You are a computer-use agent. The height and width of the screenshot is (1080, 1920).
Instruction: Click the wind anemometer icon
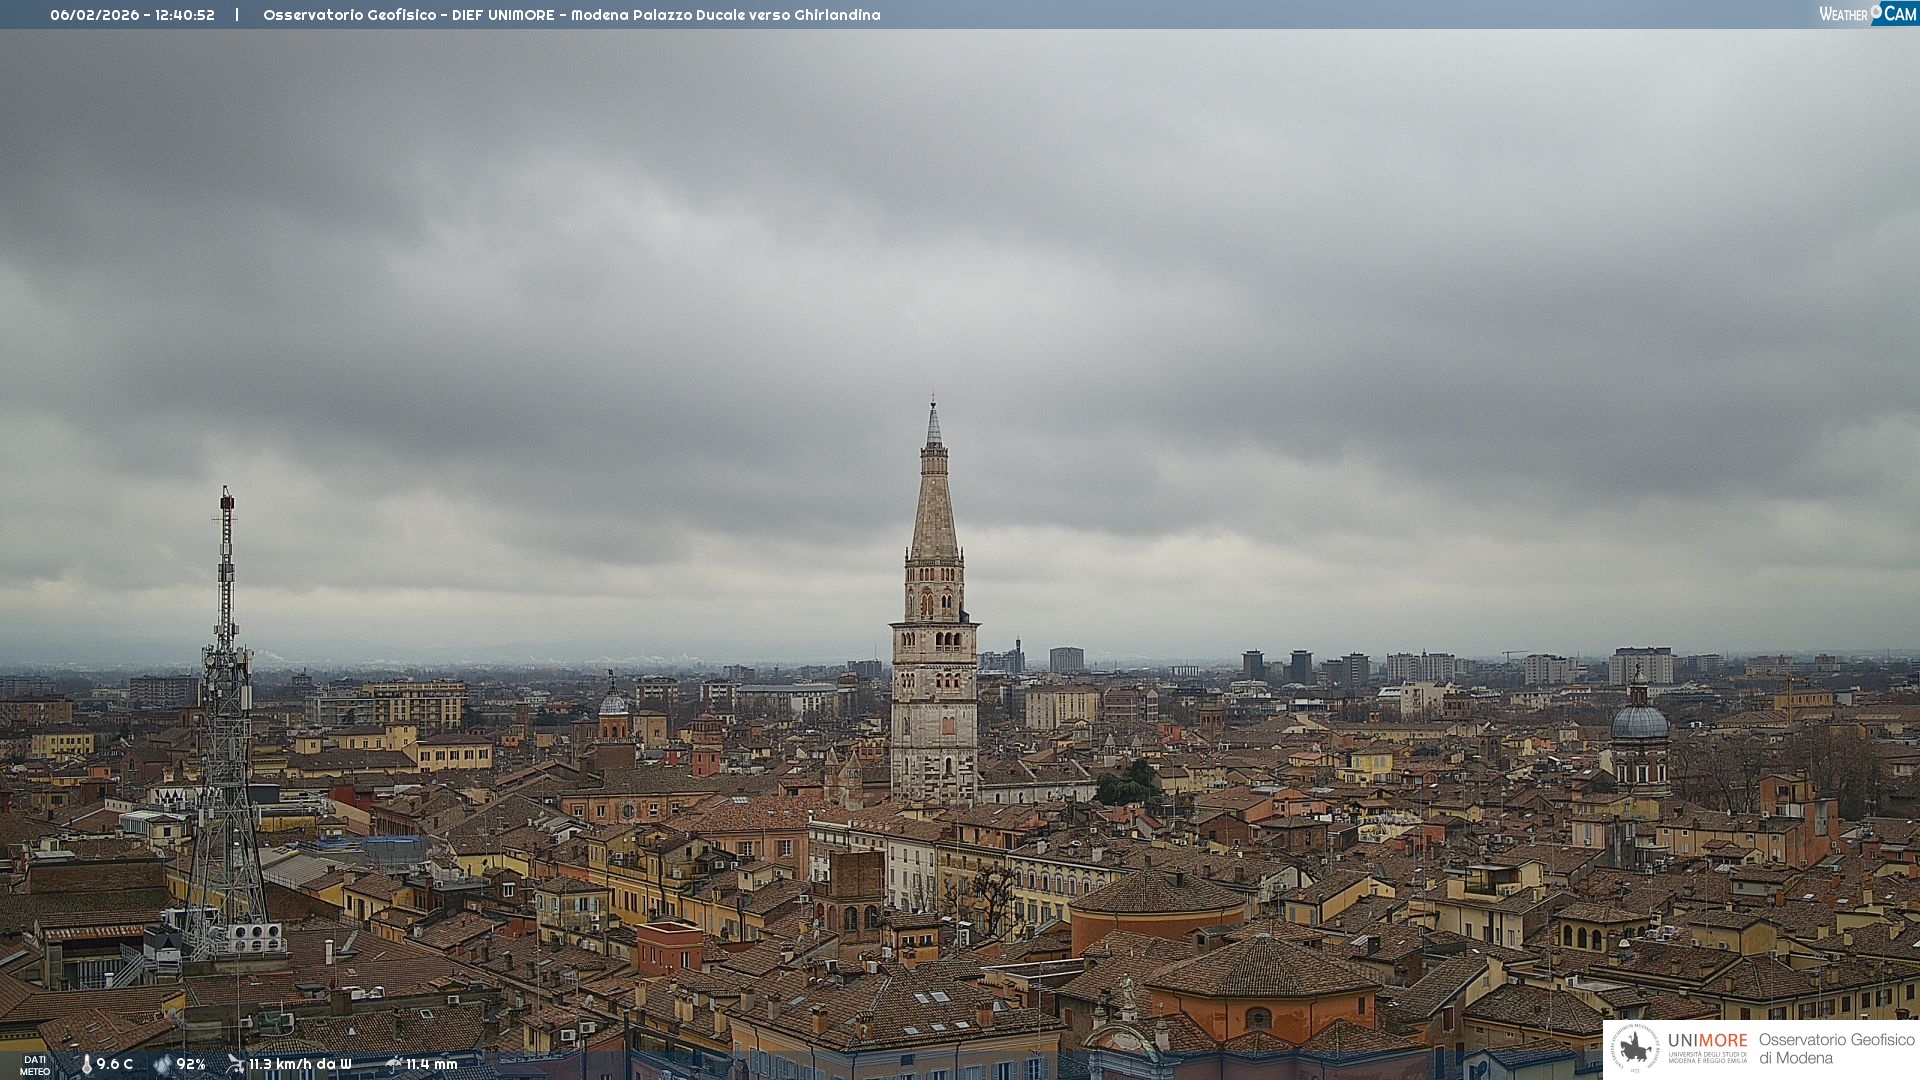point(235,1064)
